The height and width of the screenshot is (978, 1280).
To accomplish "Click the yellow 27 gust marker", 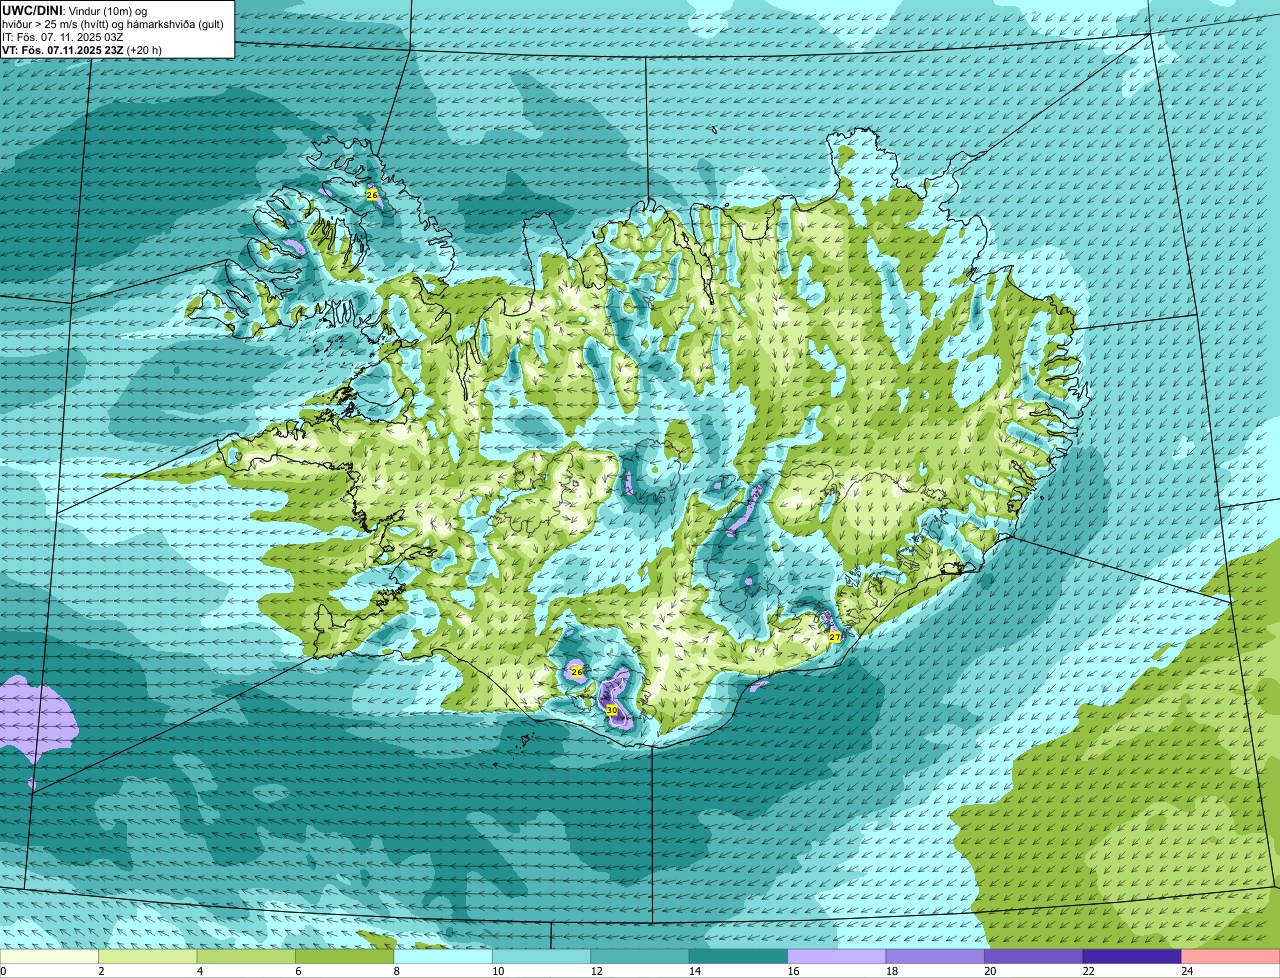I will tap(835, 637).
